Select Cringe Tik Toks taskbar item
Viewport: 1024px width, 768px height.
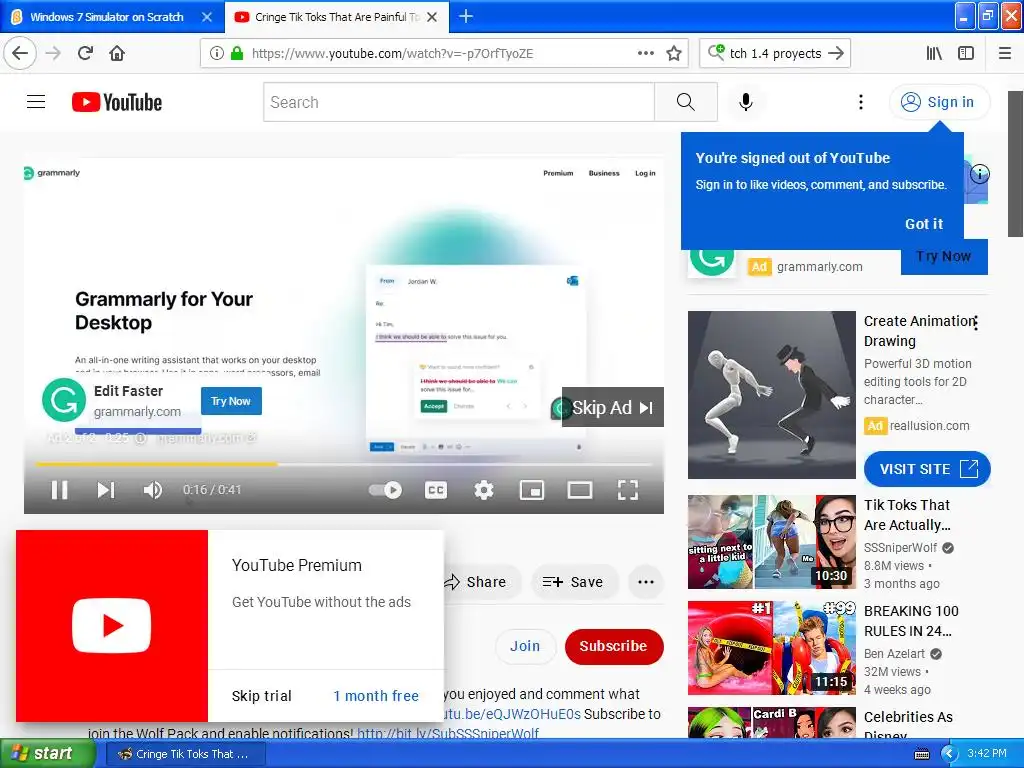[185, 754]
